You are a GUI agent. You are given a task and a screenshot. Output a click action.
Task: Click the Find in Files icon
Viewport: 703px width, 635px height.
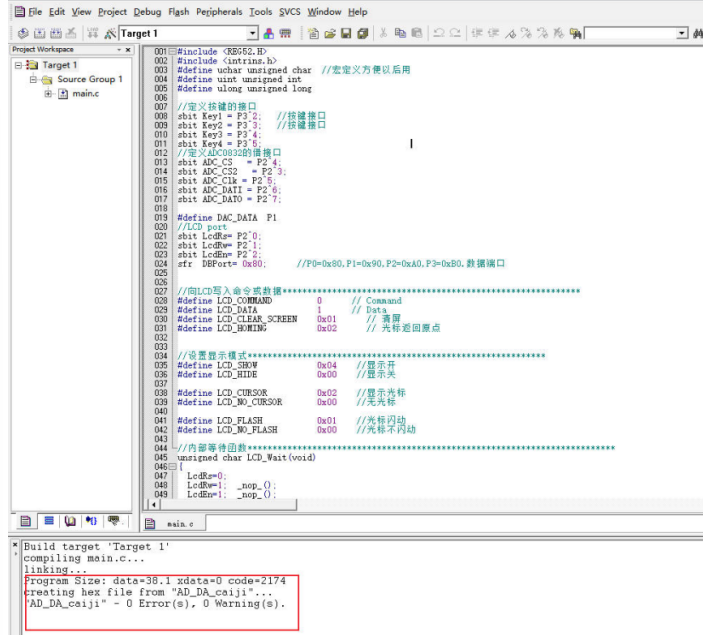575,33
